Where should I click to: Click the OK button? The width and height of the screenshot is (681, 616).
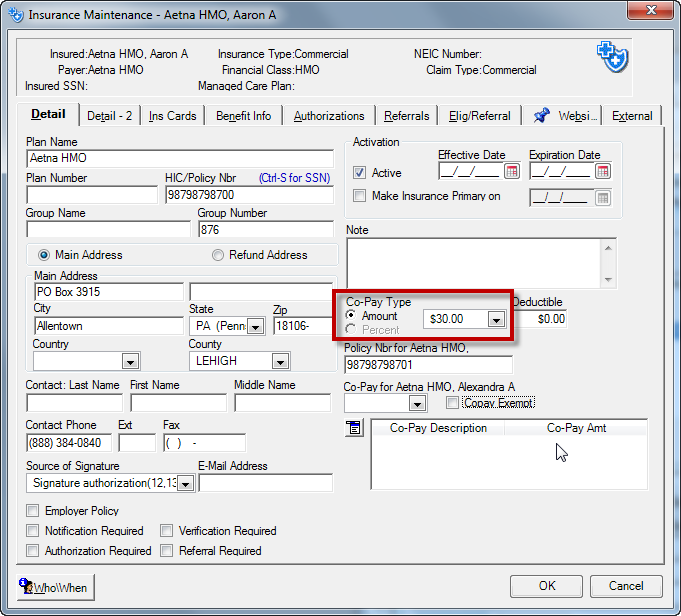coord(546,586)
